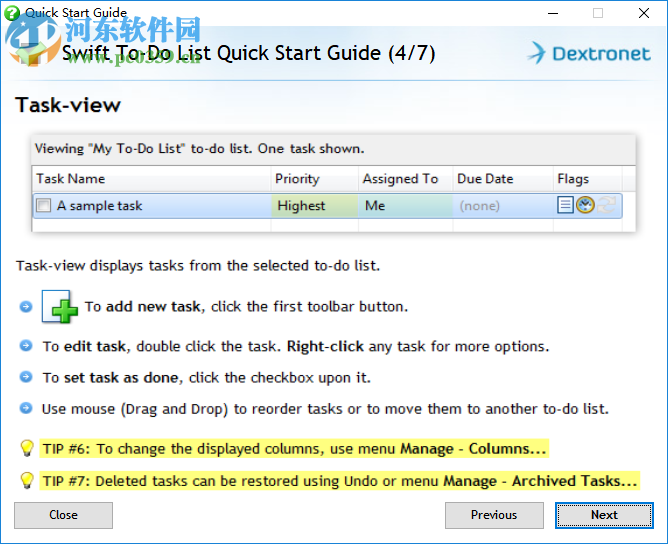Click the Task Name column header

(x=152, y=178)
